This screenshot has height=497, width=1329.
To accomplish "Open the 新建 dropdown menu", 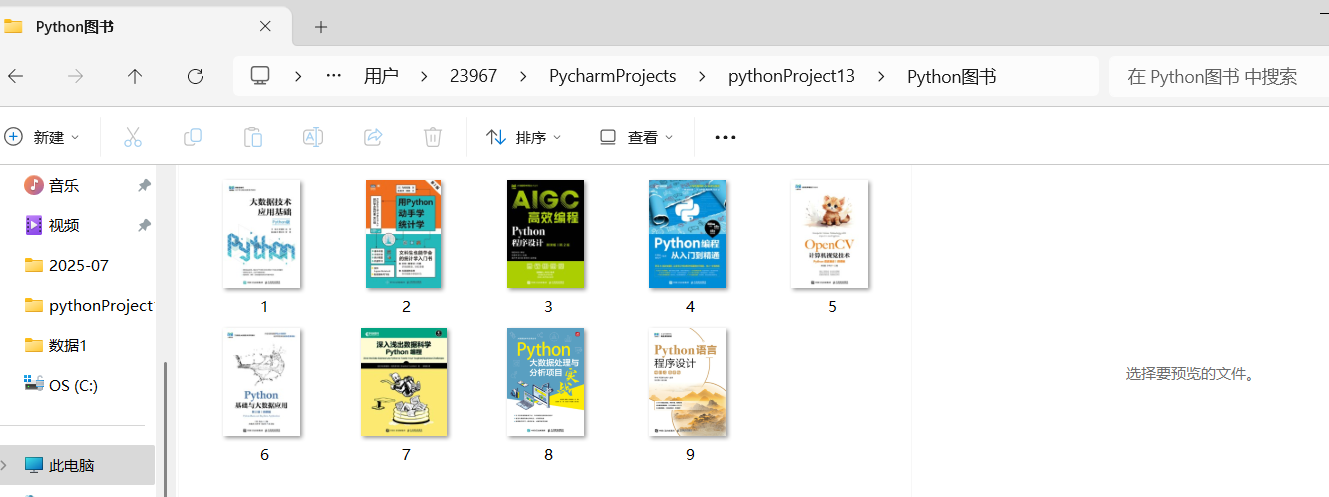I will click(x=43, y=138).
